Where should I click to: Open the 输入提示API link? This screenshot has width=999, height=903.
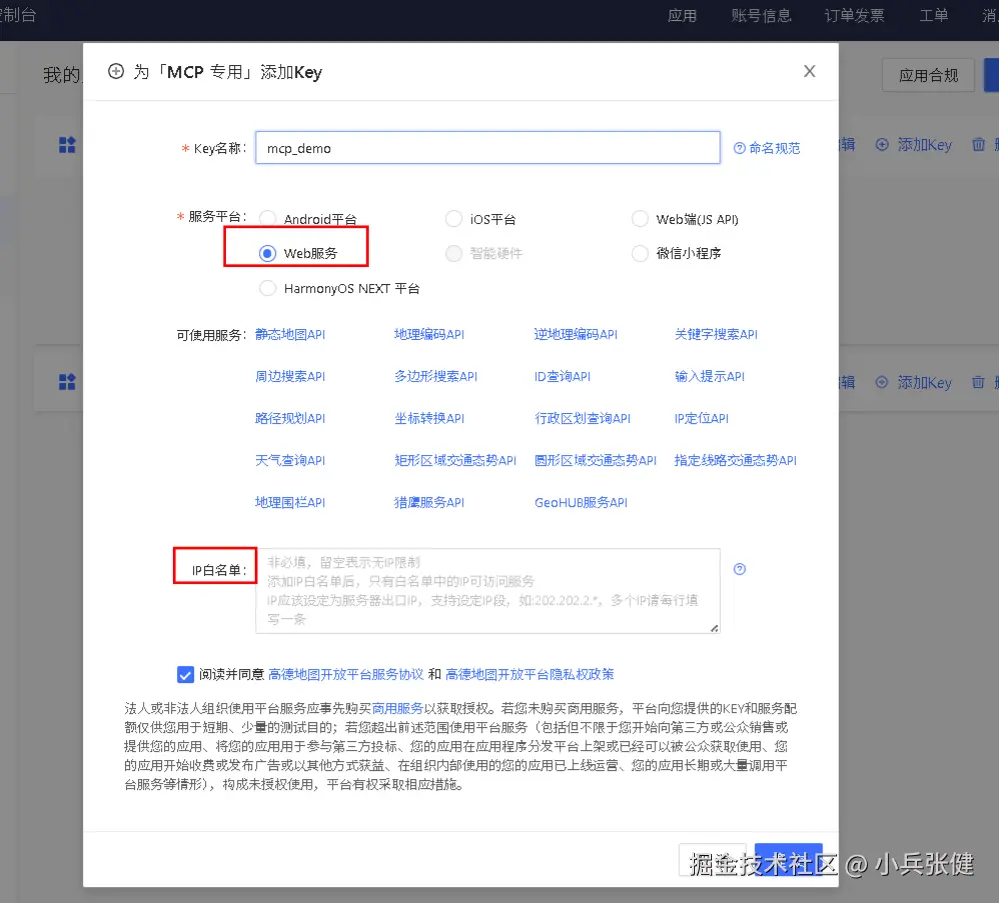(x=710, y=377)
